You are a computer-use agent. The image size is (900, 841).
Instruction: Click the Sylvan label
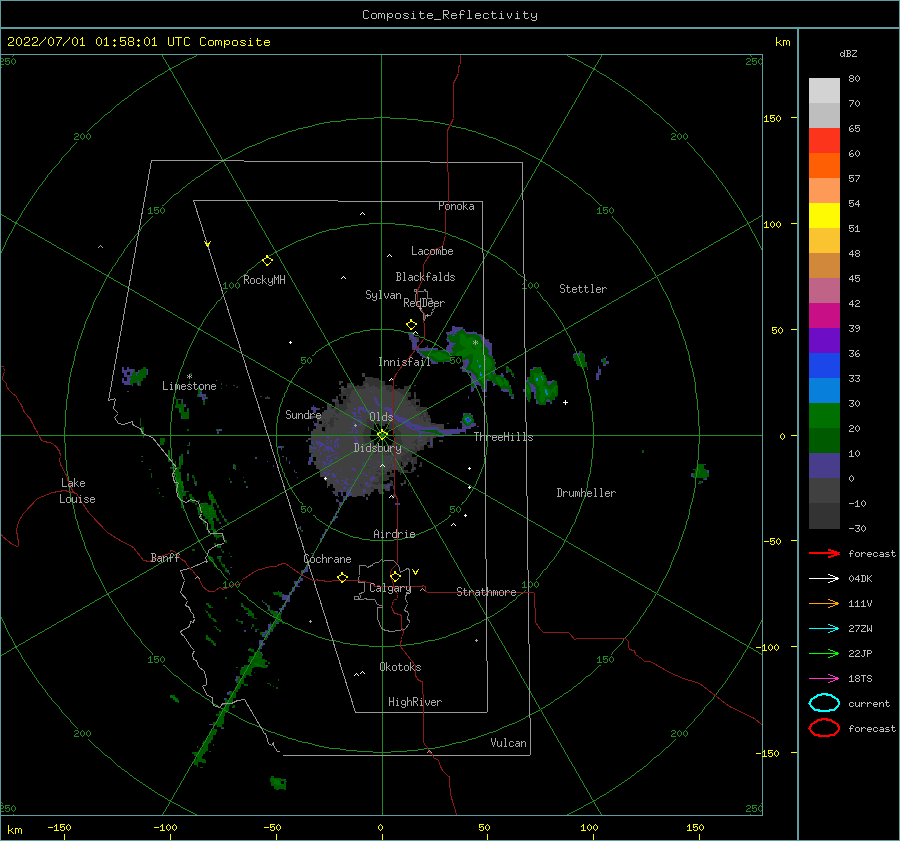[383, 294]
